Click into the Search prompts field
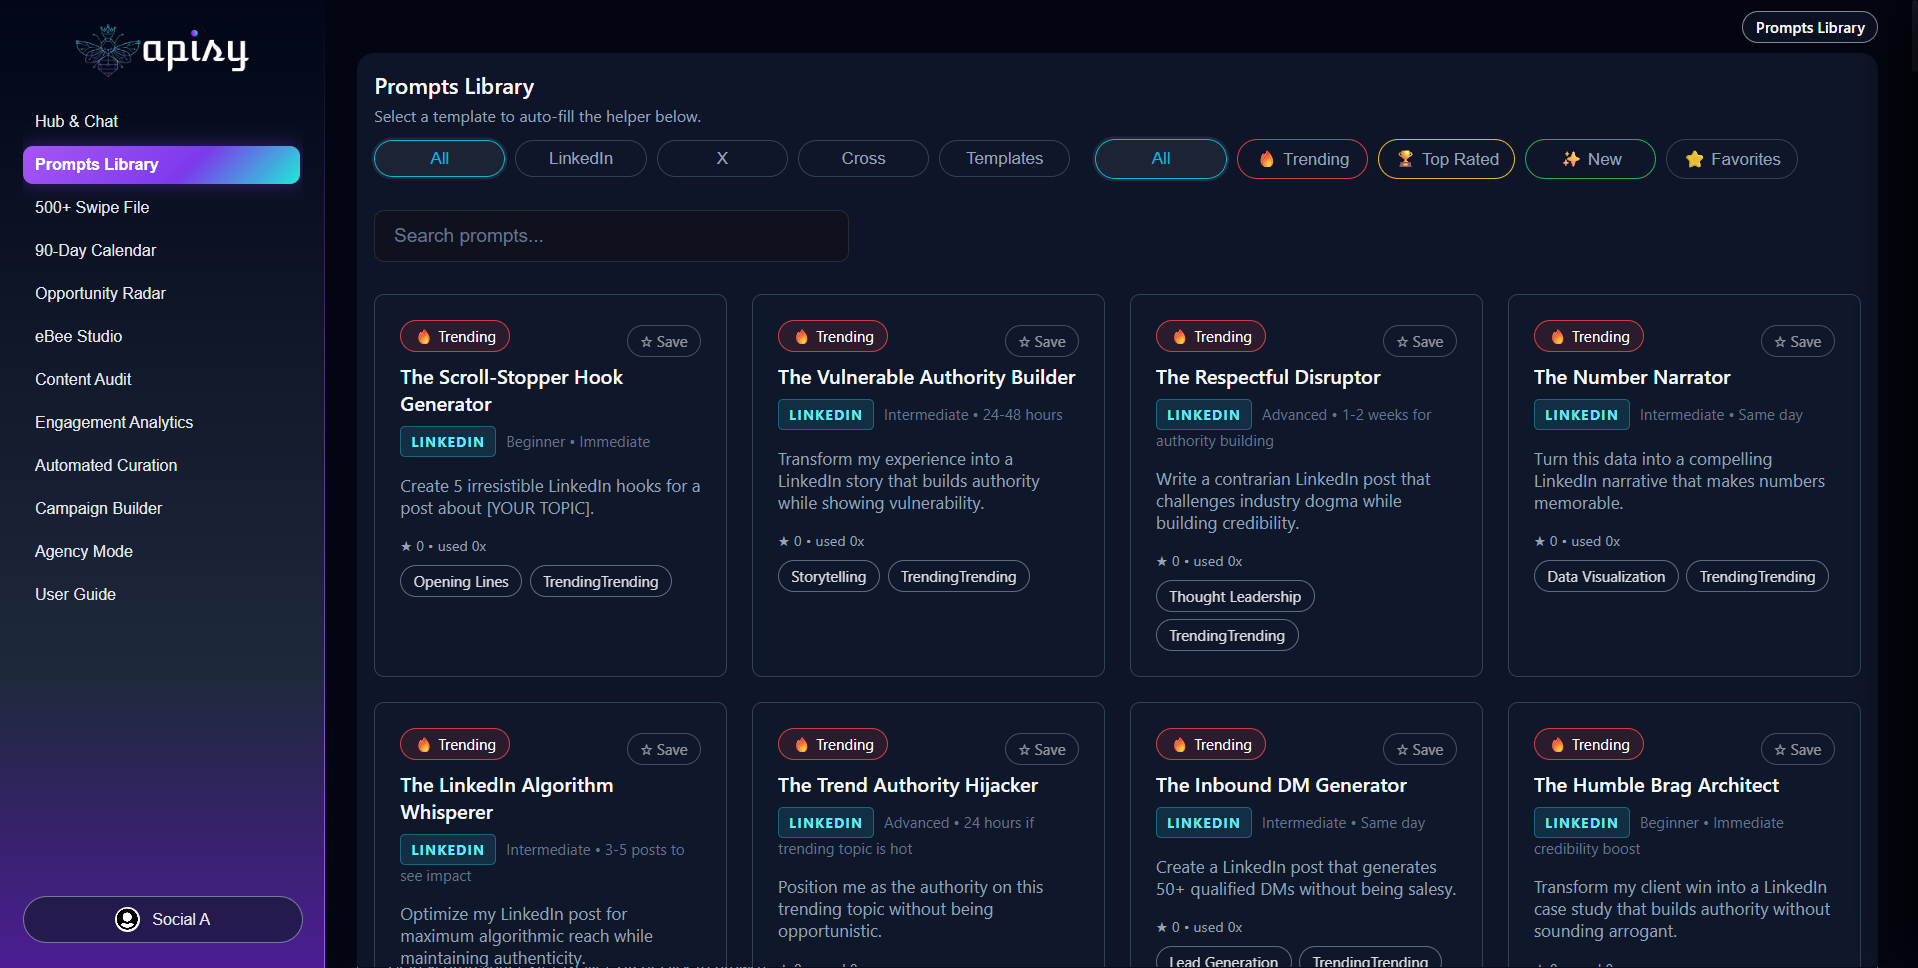1918x968 pixels. pos(611,236)
